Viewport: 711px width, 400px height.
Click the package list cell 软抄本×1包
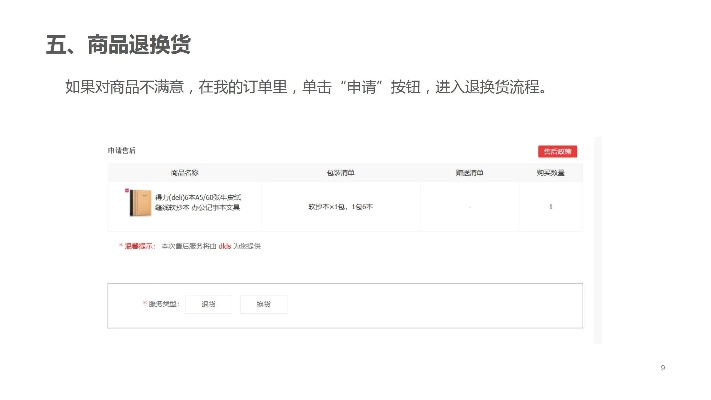pyautogui.click(x=340, y=207)
